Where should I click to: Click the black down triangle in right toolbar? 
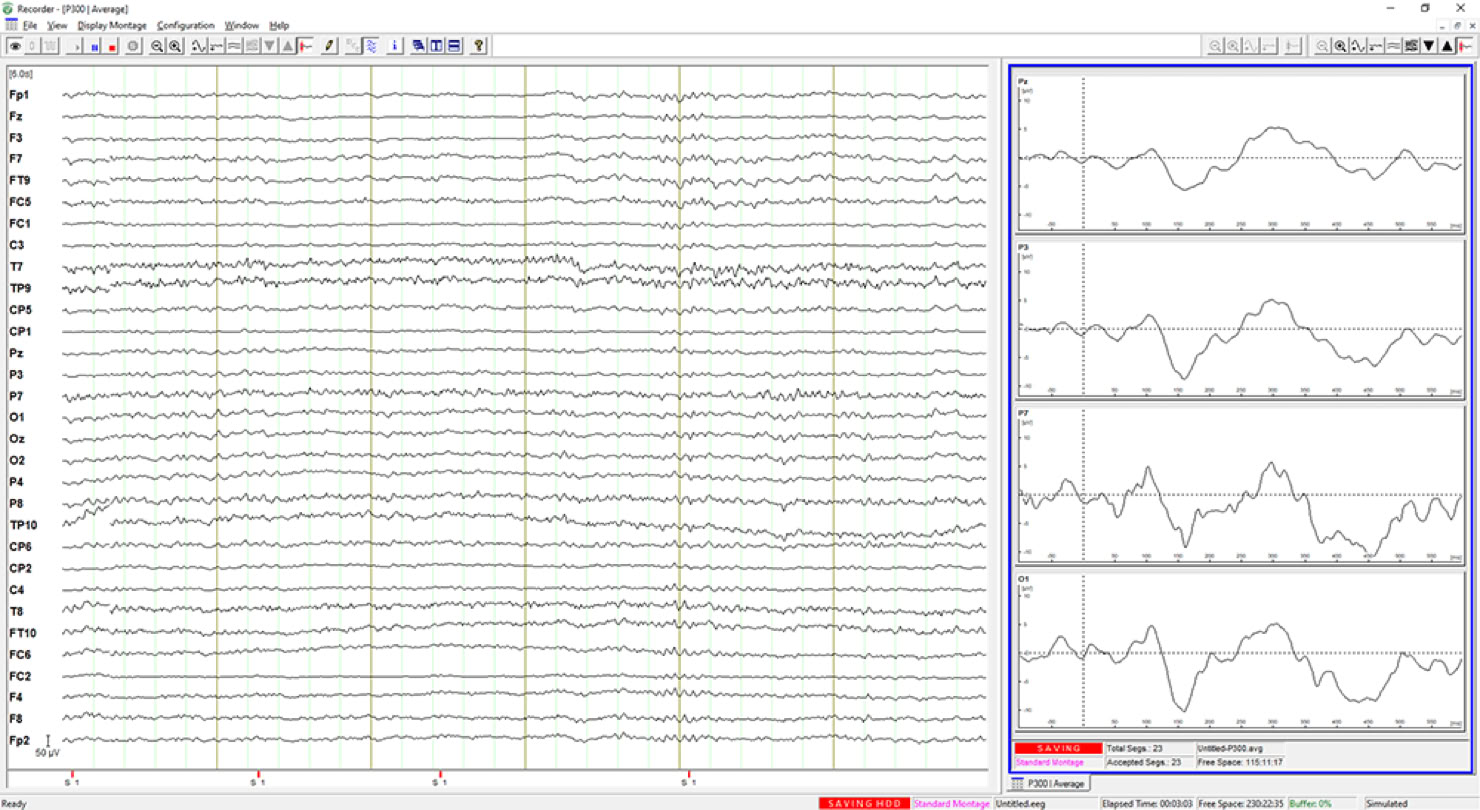(1428, 46)
